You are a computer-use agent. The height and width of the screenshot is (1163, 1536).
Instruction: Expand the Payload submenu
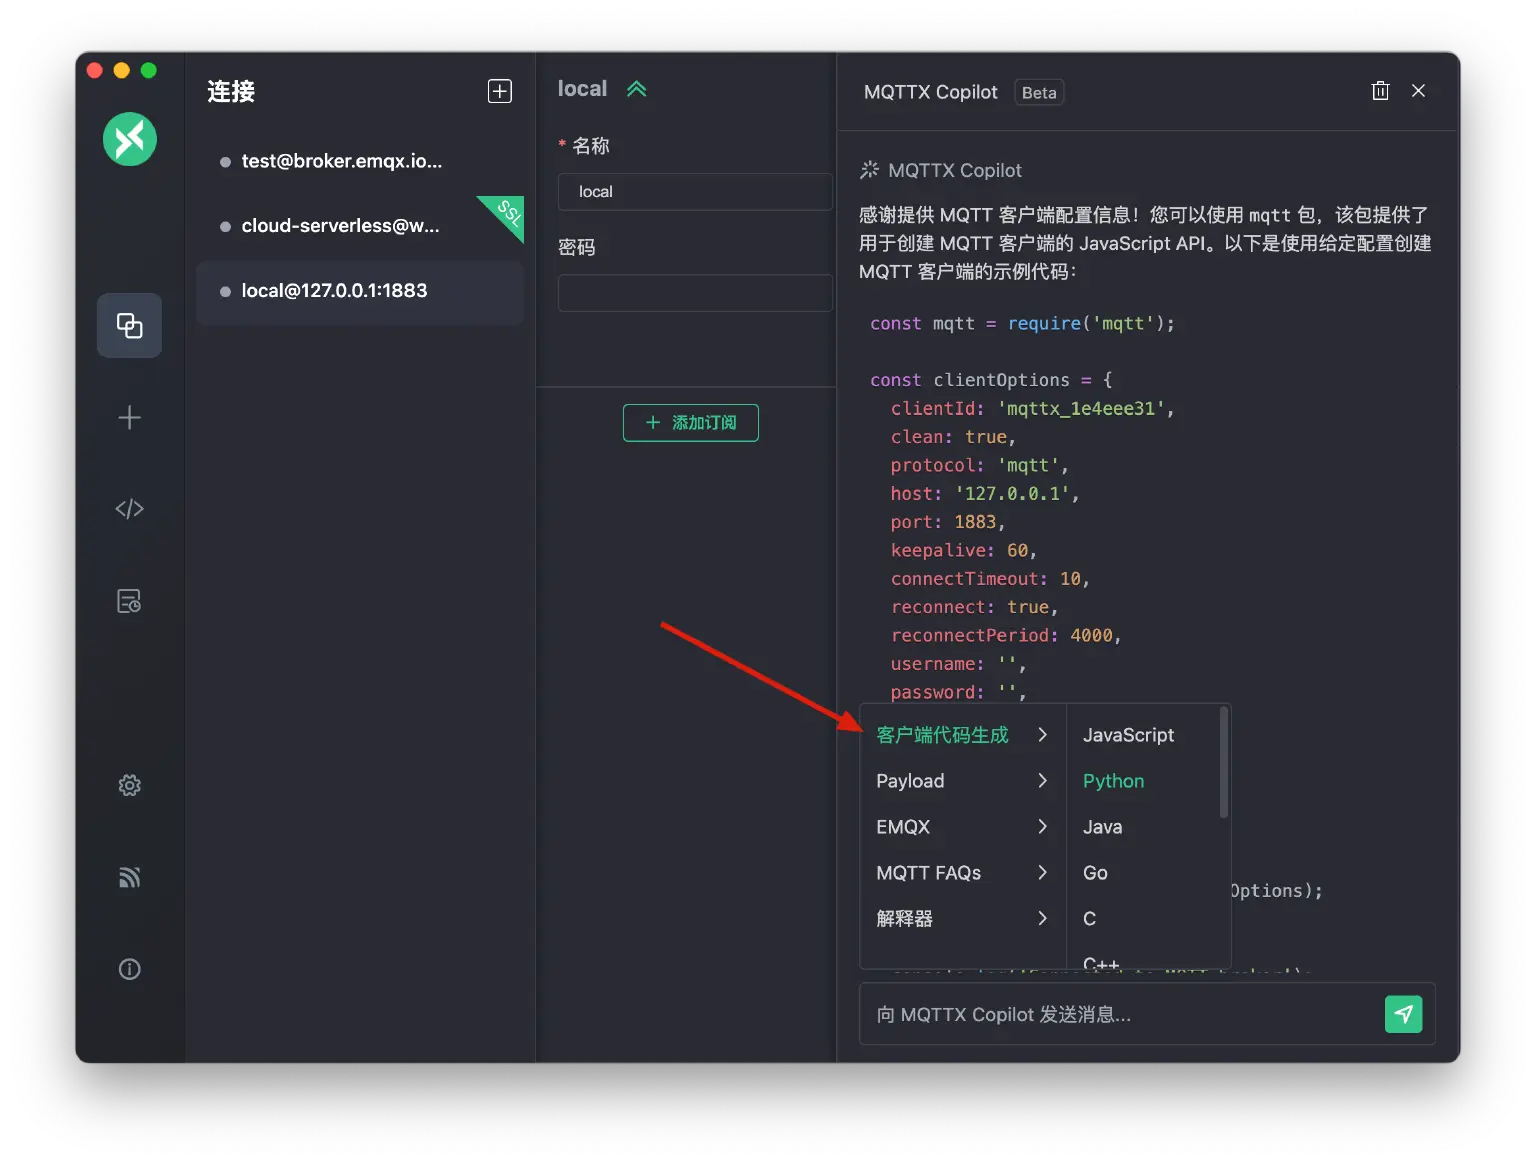coord(910,781)
